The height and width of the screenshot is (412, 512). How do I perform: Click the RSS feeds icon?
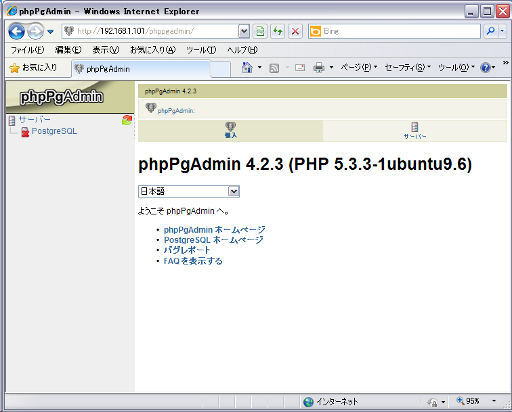[x=274, y=68]
